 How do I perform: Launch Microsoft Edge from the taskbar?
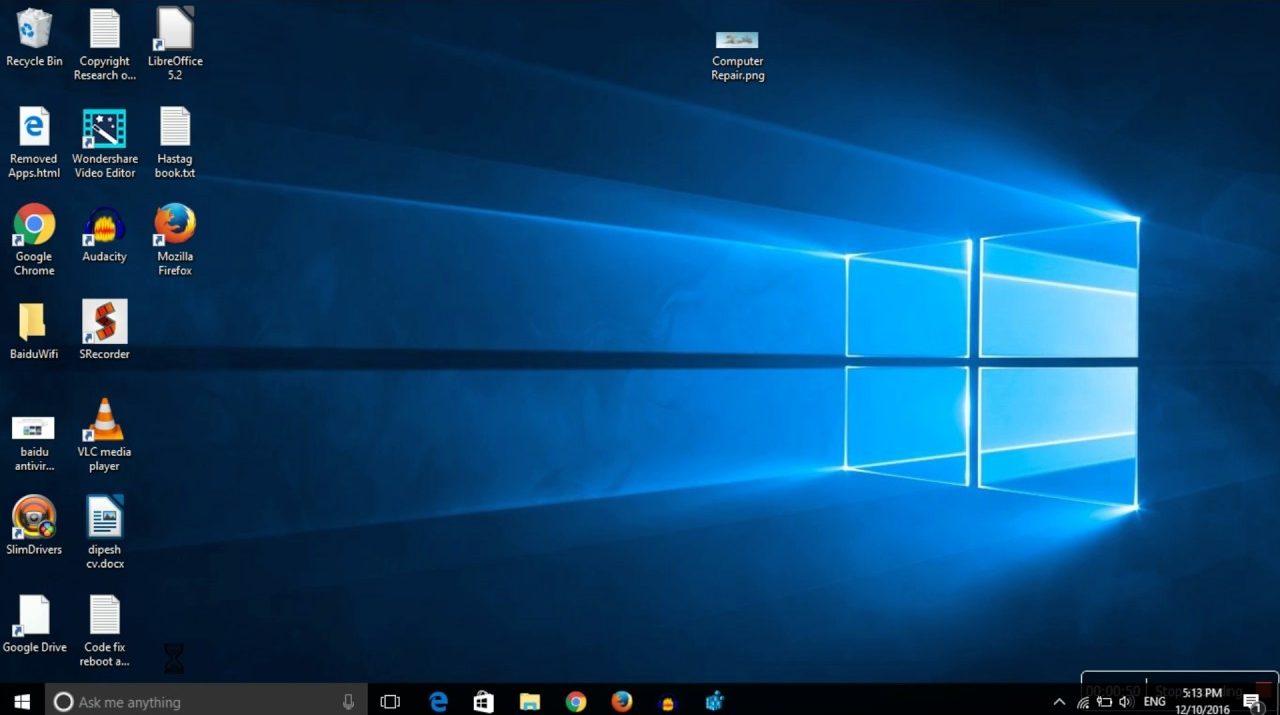pos(438,702)
